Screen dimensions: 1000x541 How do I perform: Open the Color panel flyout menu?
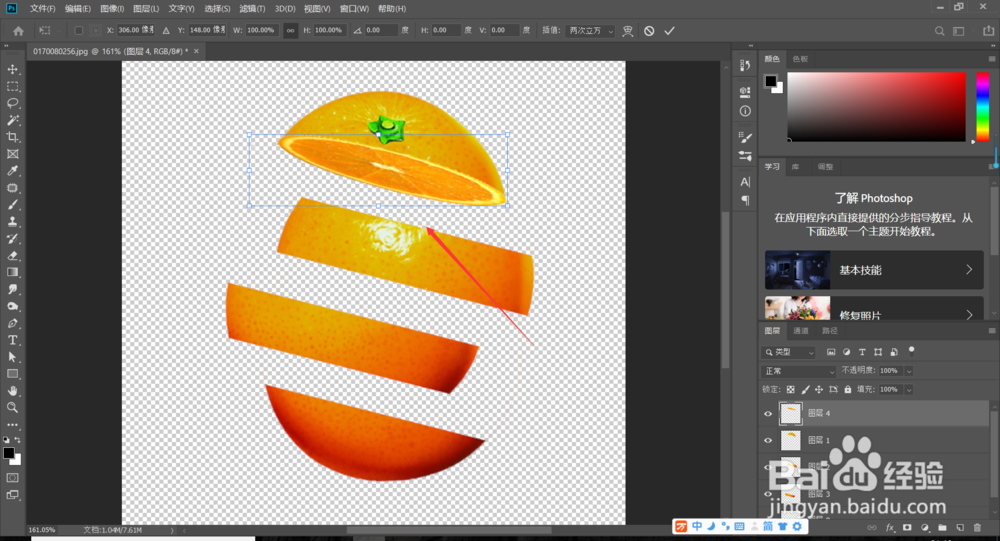[992, 59]
